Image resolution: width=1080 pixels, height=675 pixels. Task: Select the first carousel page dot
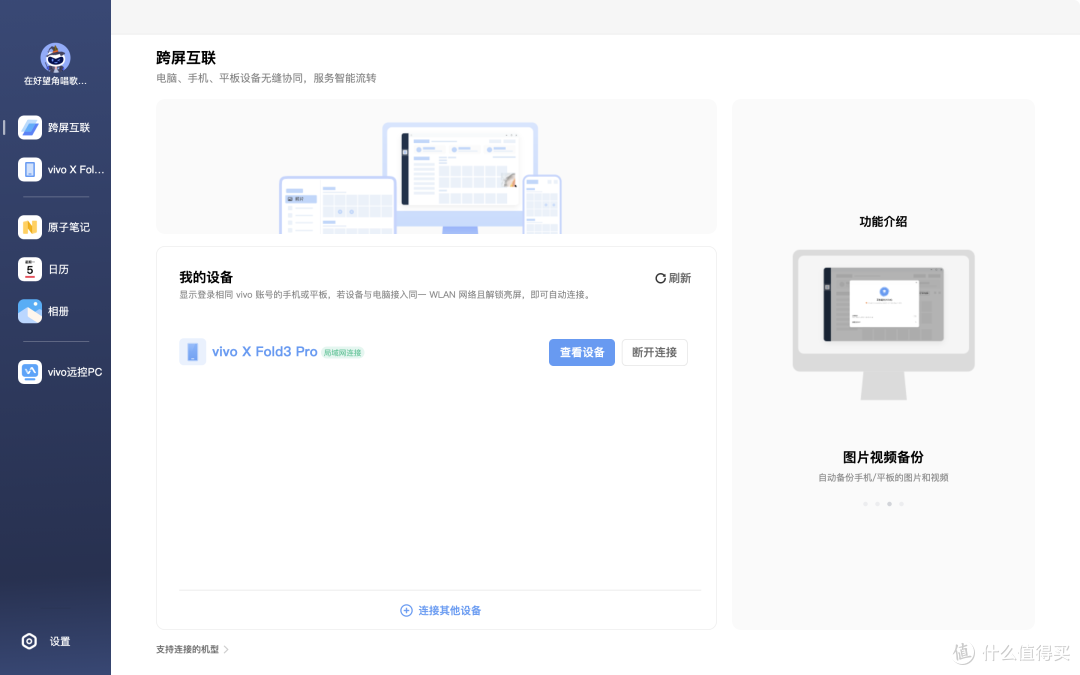tap(865, 504)
